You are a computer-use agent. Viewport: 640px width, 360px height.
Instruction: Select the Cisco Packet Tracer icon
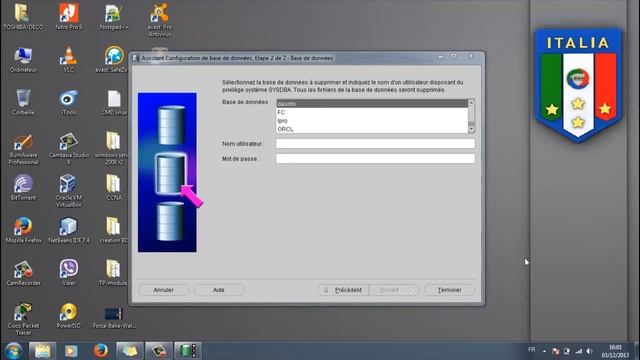(23, 319)
